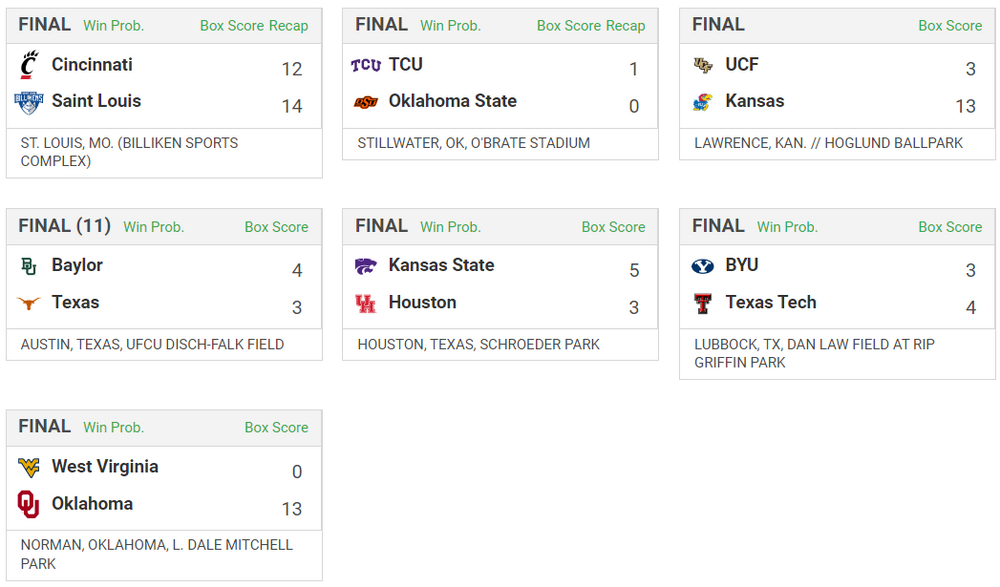
Task: Click the Kansas State Wildcats logo
Action: pyautogui.click(x=366, y=266)
